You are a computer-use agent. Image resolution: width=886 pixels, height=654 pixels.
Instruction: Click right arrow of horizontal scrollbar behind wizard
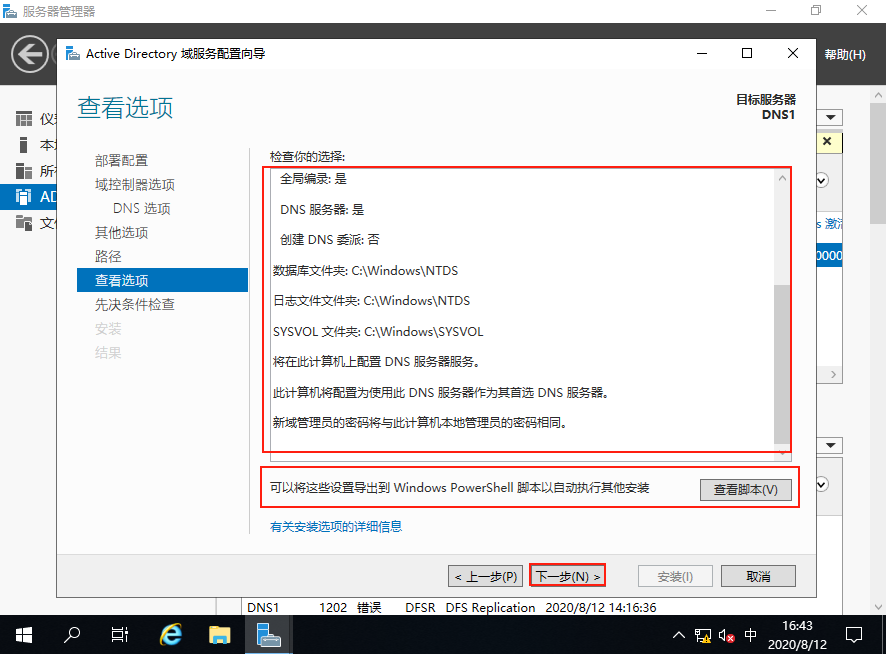(833, 374)
